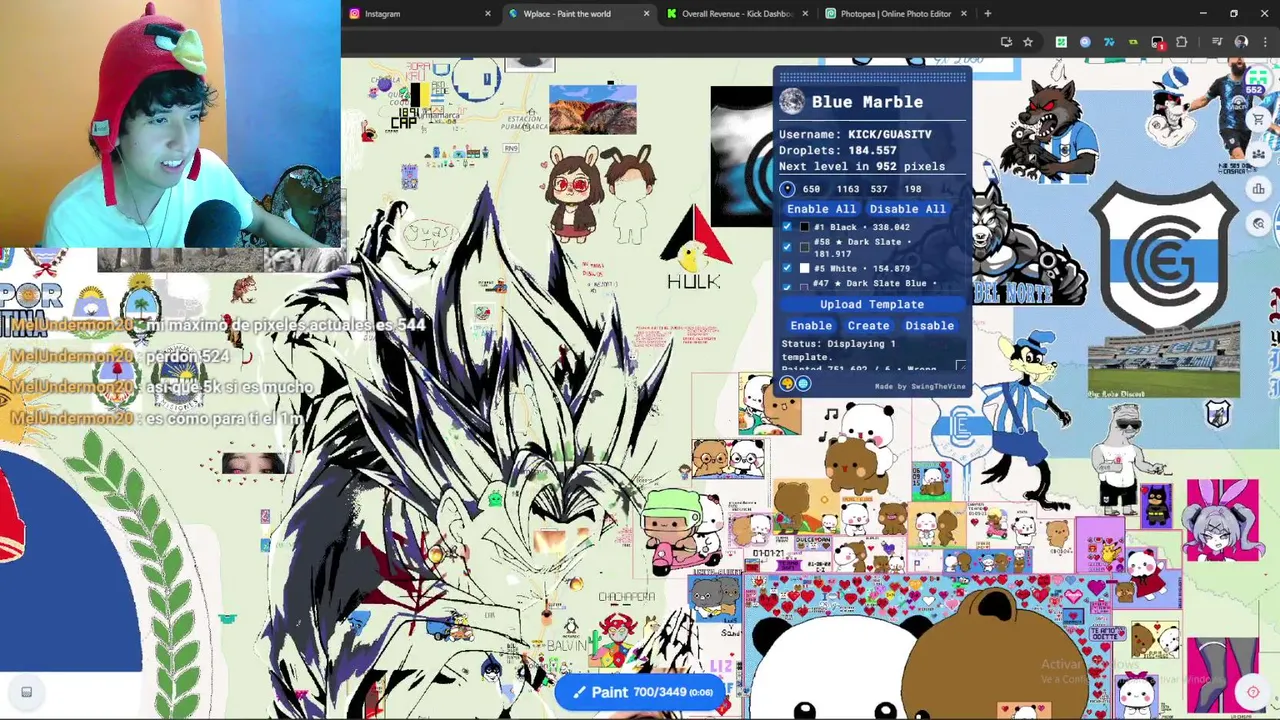This screenshot has width=1280, height=720.
Task: Click the Blue Marble title text
Action: coord(867,102)
